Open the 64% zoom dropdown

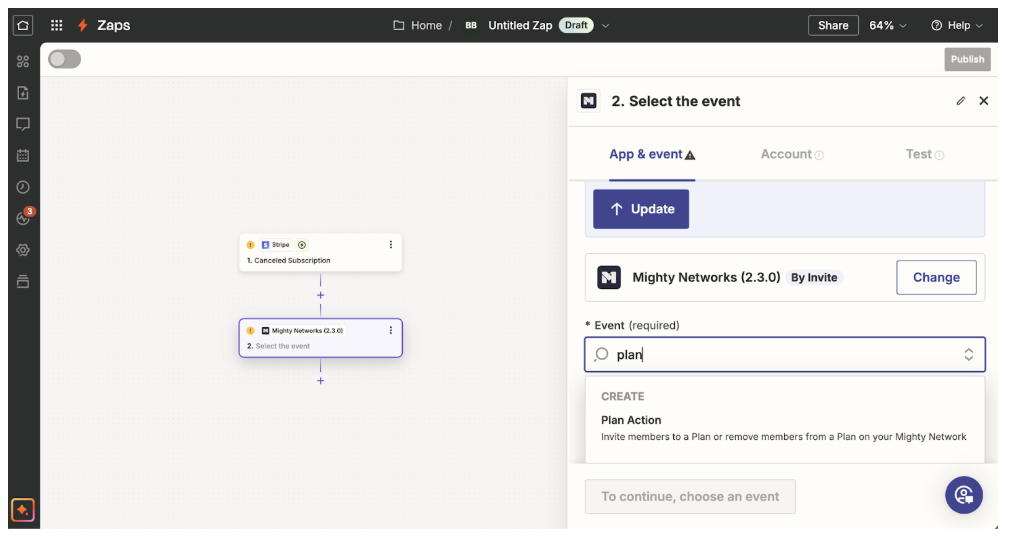[x=887, y=25]
